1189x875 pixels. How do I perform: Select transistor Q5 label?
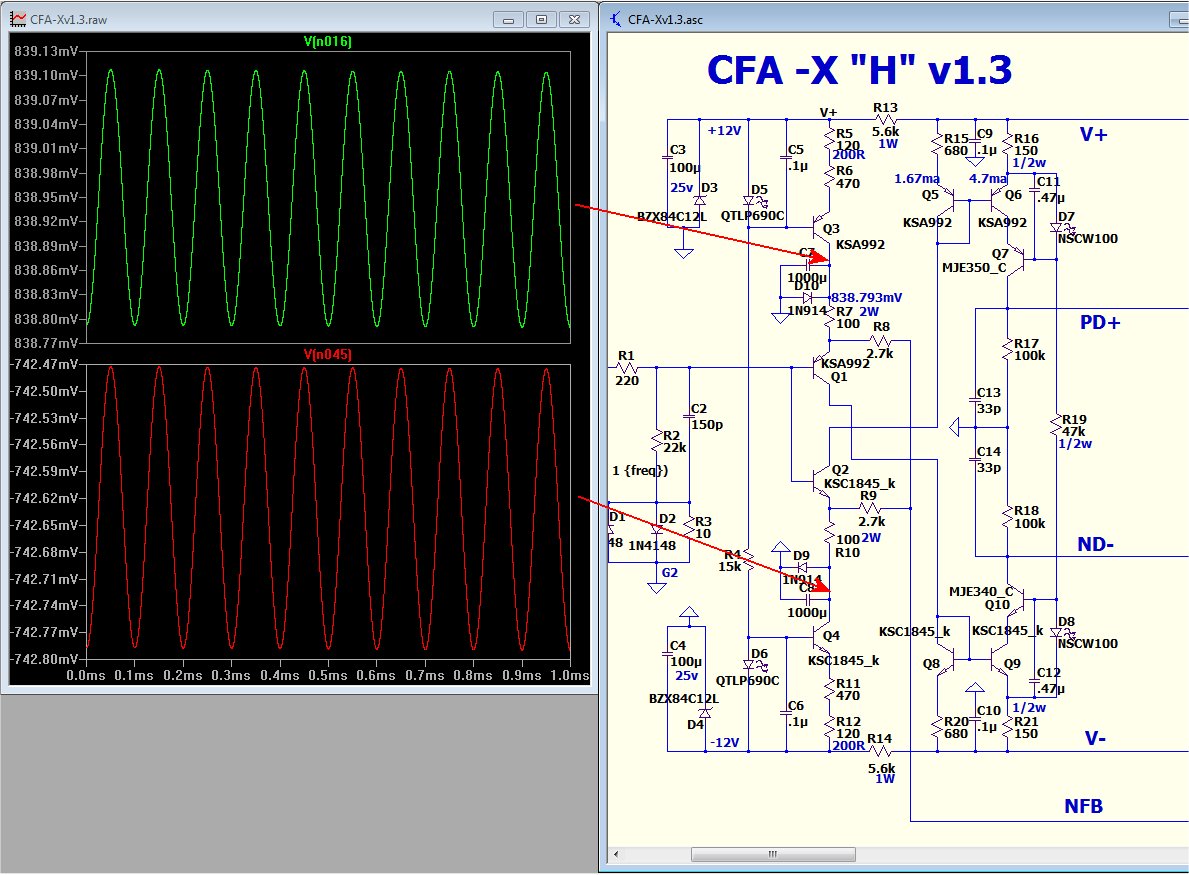pos(930,195)
